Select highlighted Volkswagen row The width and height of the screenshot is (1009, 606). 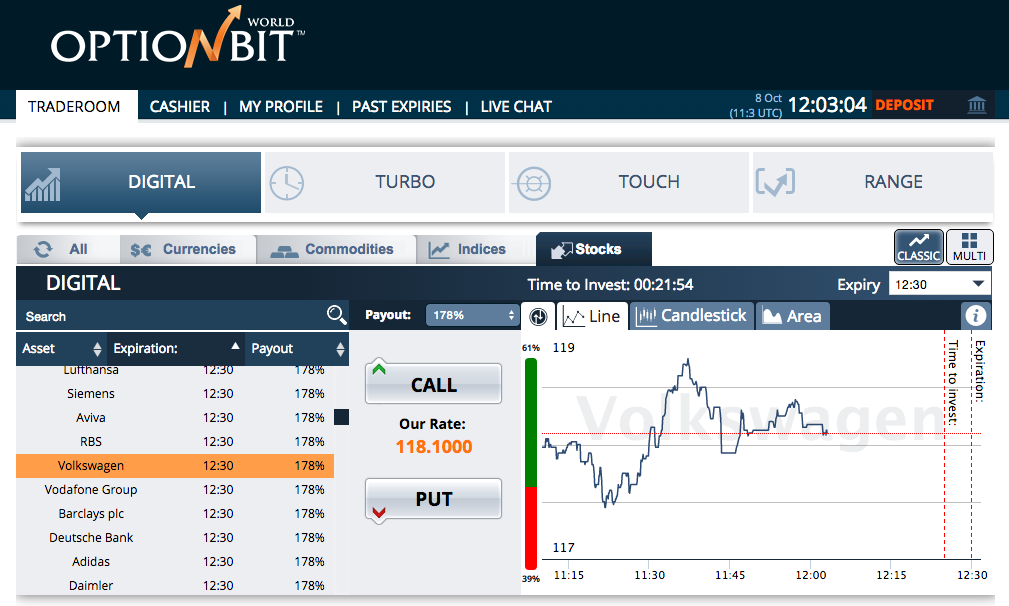175,466
